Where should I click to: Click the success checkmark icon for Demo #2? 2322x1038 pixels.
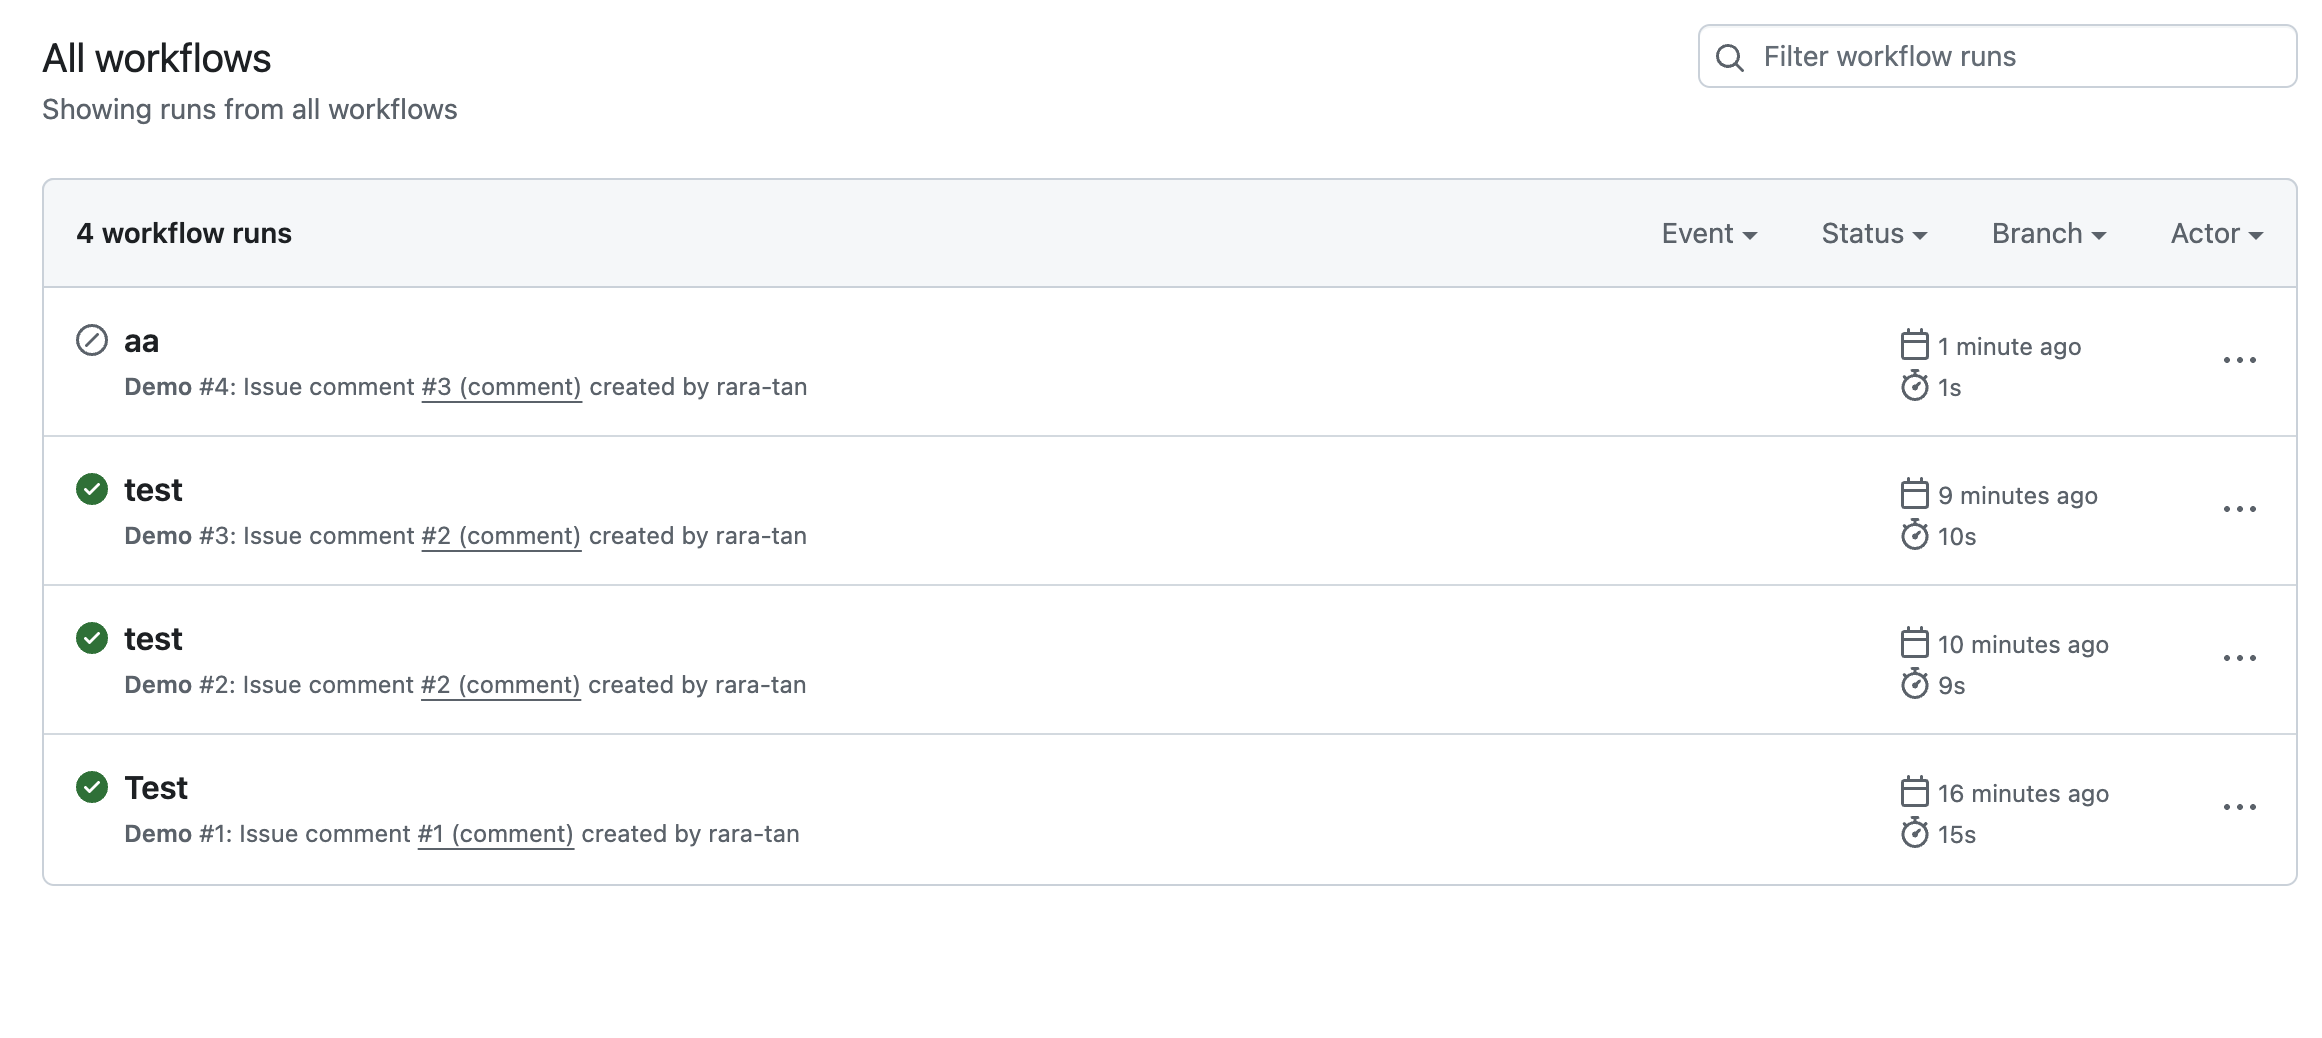point(92,639)
